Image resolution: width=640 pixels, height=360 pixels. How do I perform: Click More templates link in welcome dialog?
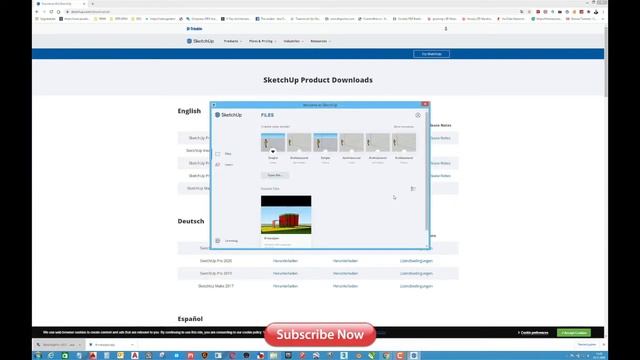tap(403, 127)
